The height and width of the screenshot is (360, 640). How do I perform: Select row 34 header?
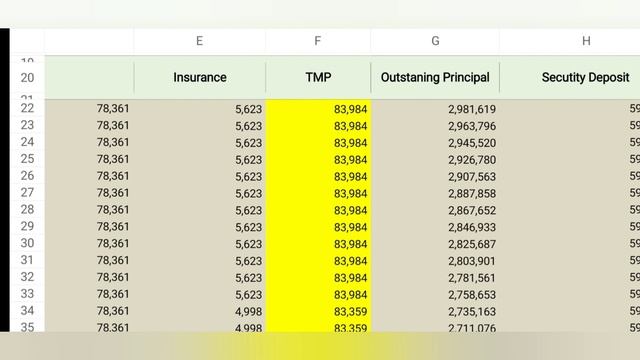pyautogui.click(x=27, y=311)
